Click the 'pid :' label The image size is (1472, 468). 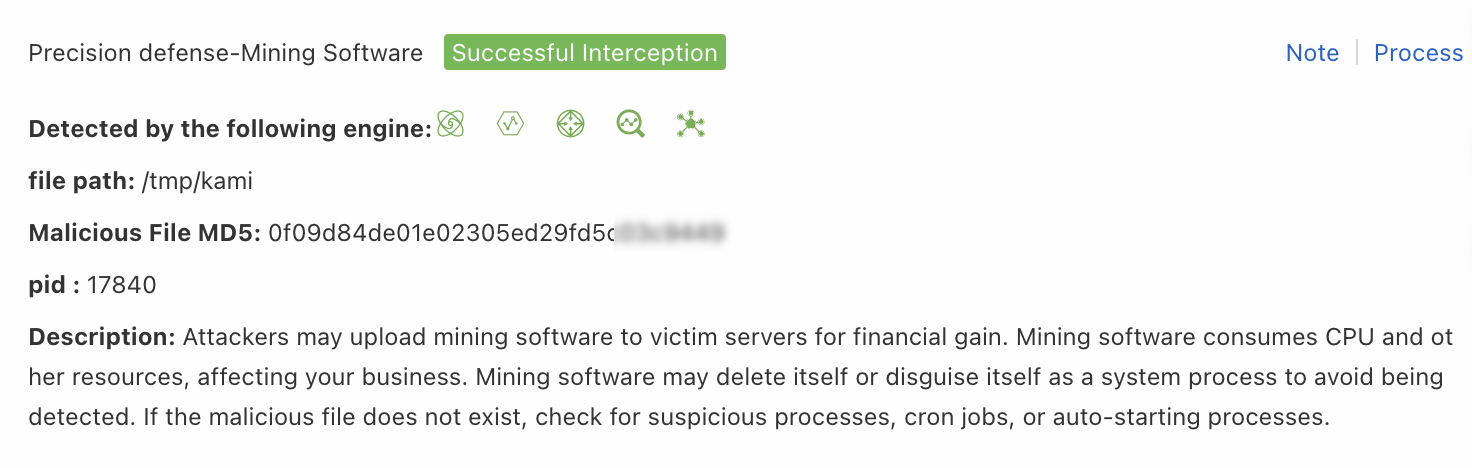54,285
